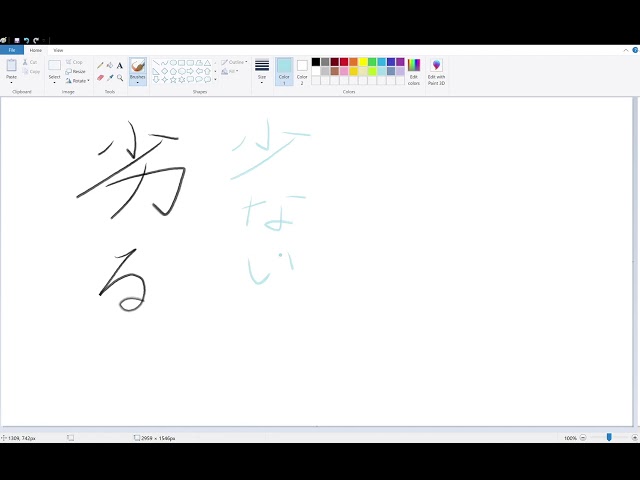The height and width of the screenshot is (480, 640).
Task: Choose the Oval shape
Action: tap(173, 63)
